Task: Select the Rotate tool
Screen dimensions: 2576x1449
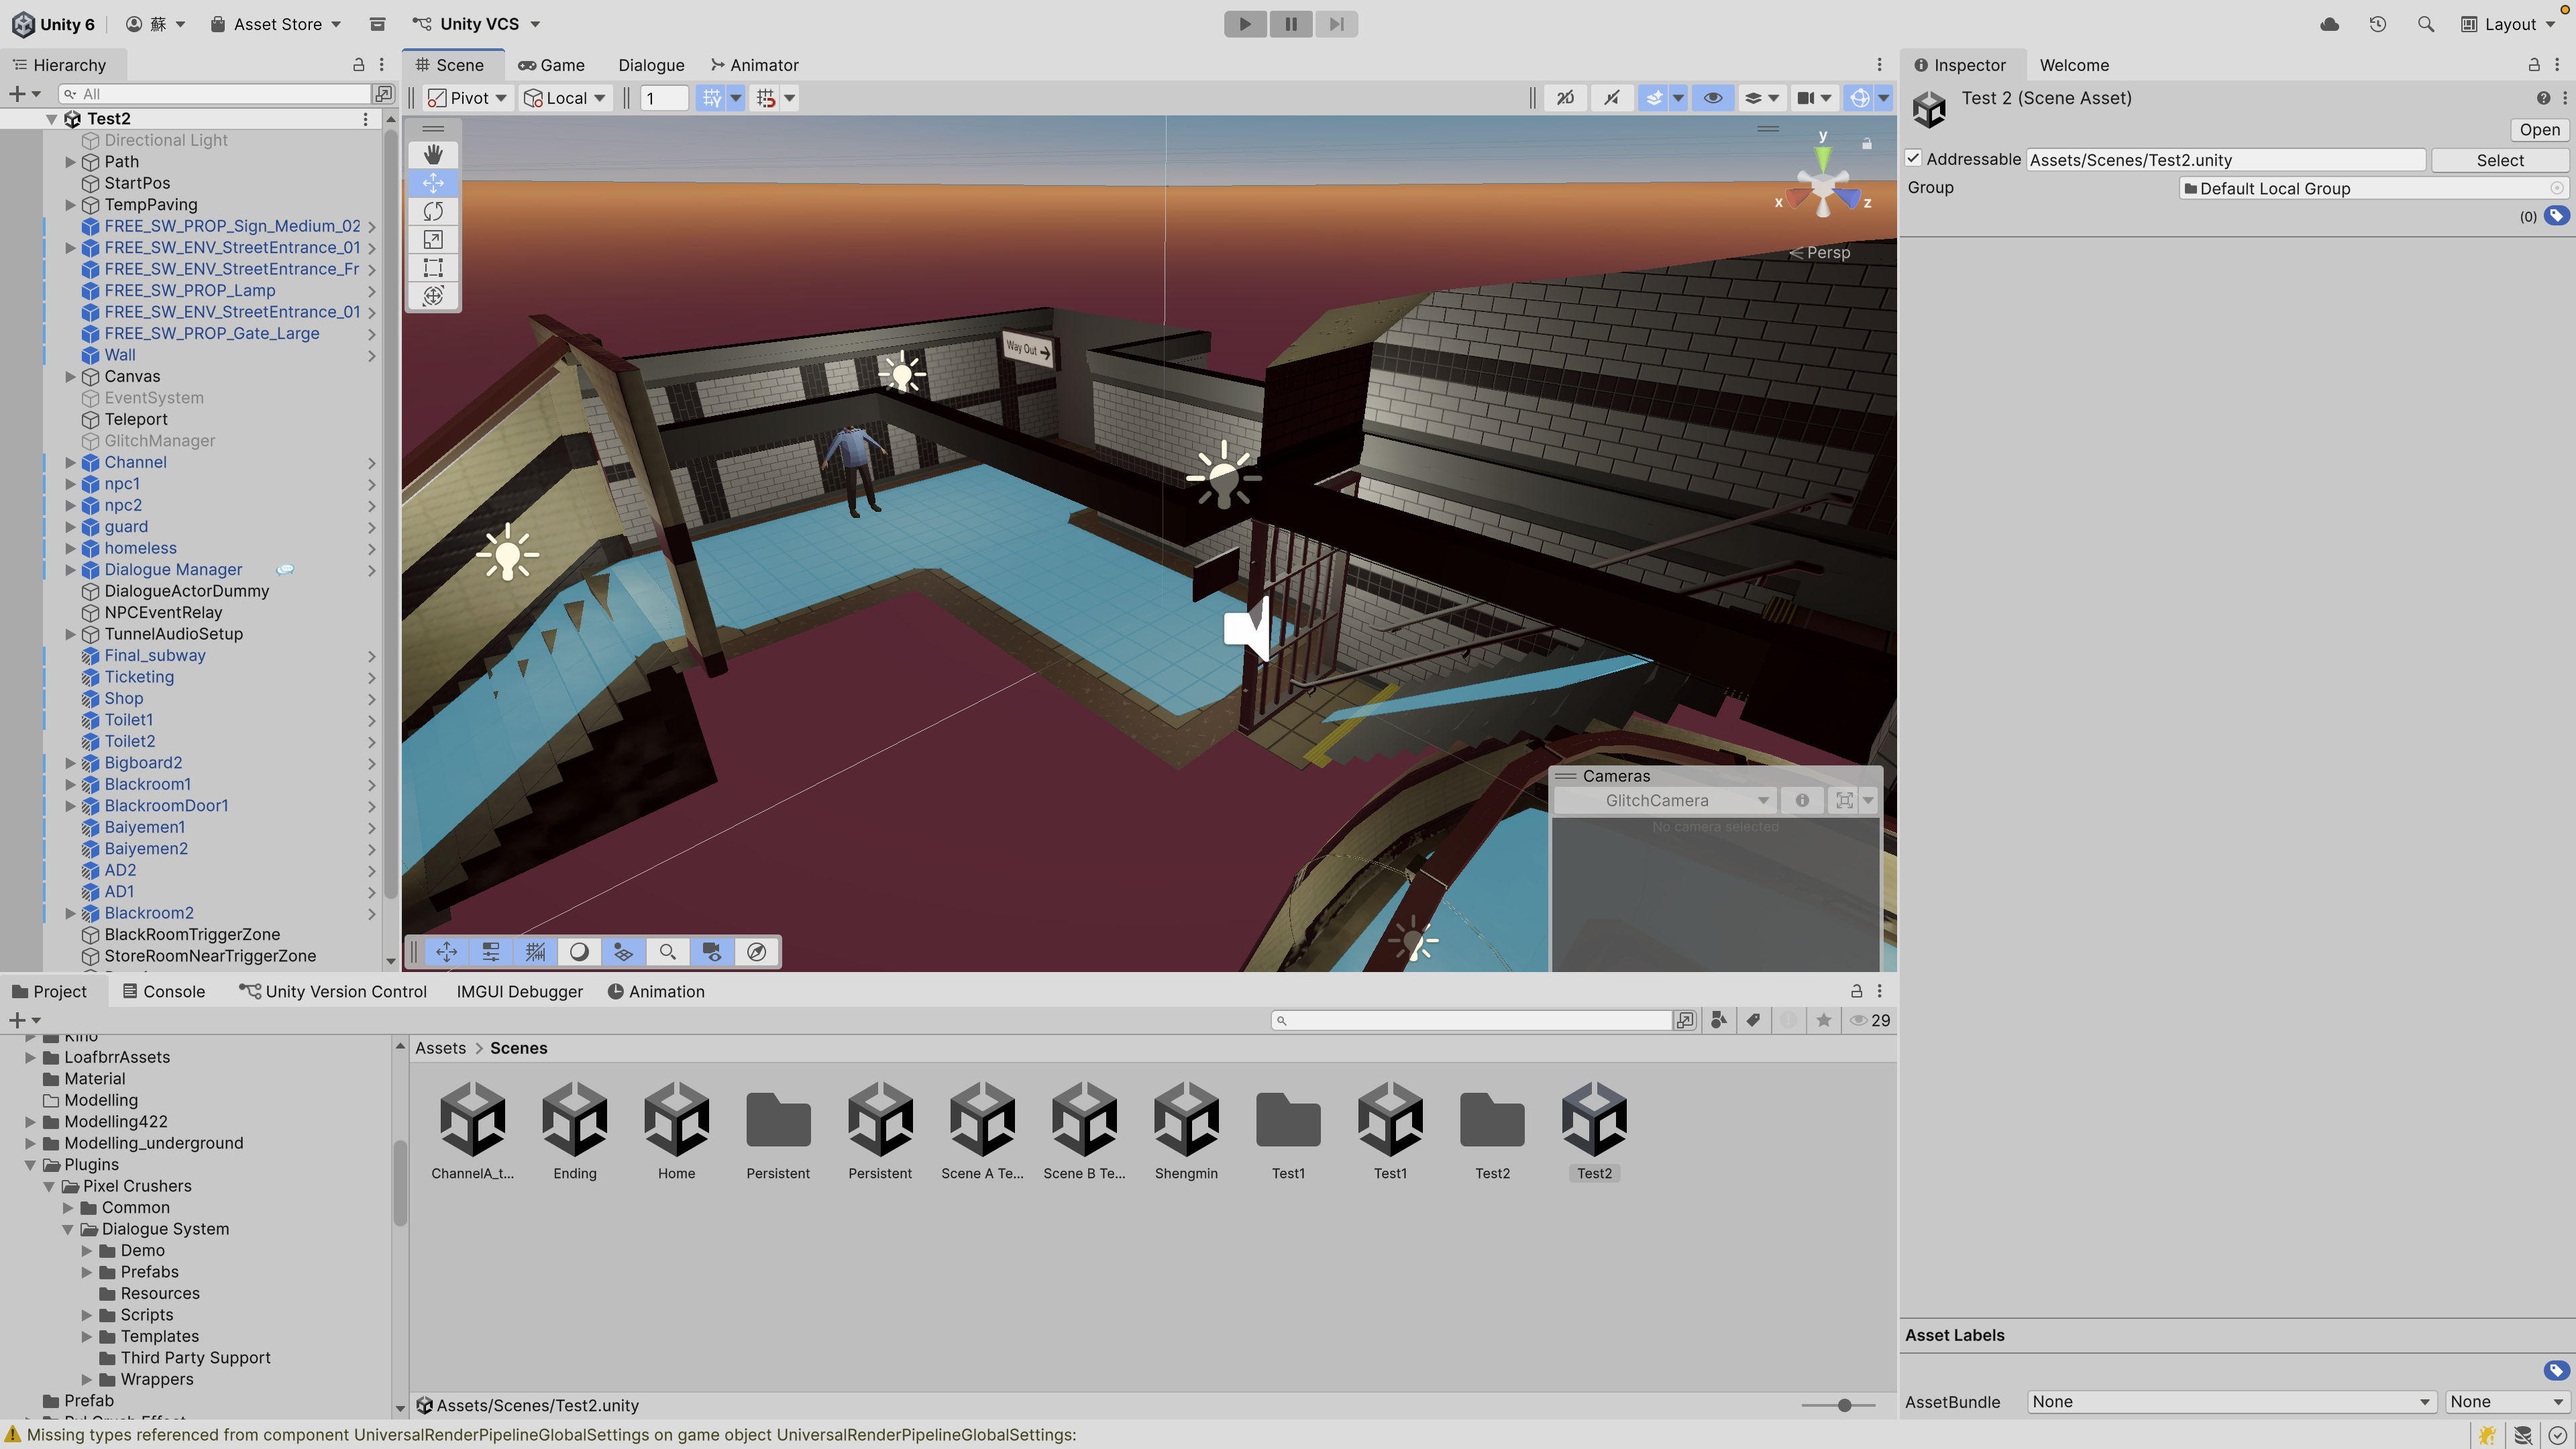Action: pyautogui.click(x=433, y=211)
